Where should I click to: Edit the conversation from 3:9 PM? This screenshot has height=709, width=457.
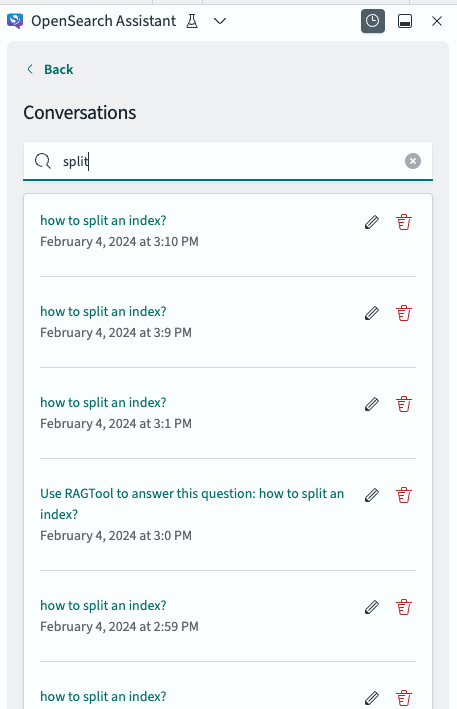coord(372,313)
